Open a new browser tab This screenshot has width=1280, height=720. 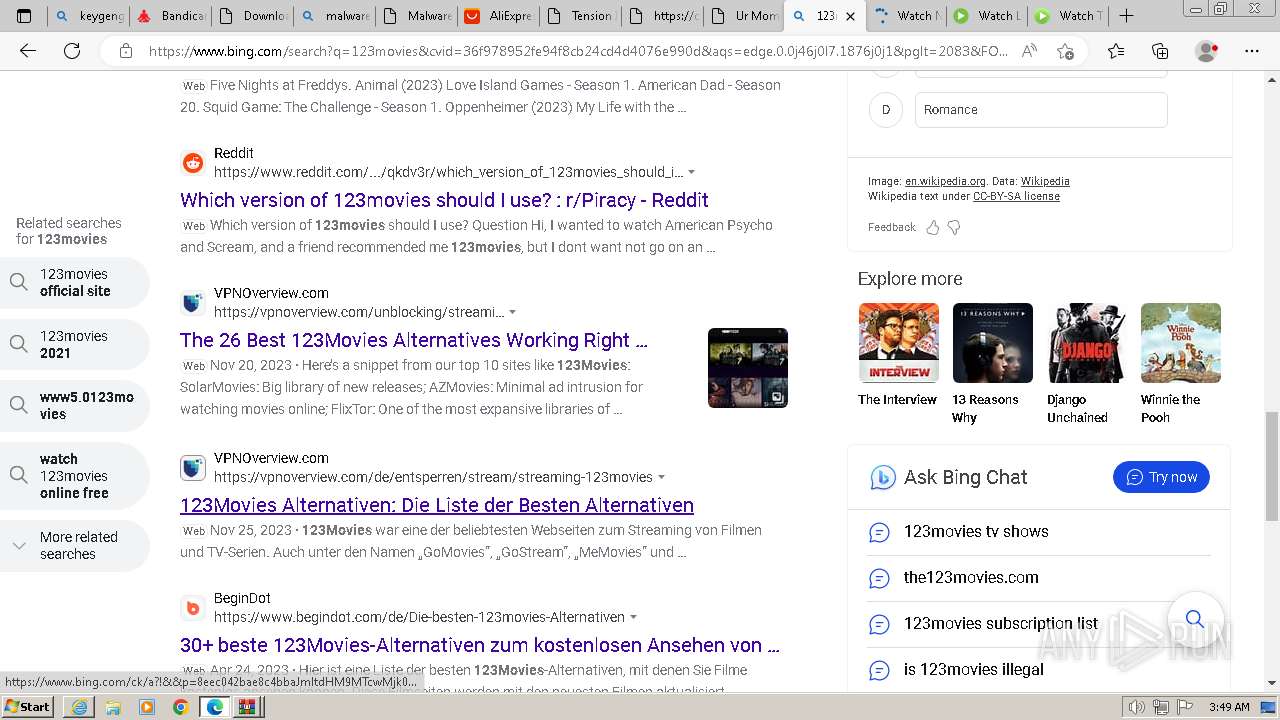pos(1126,16)
